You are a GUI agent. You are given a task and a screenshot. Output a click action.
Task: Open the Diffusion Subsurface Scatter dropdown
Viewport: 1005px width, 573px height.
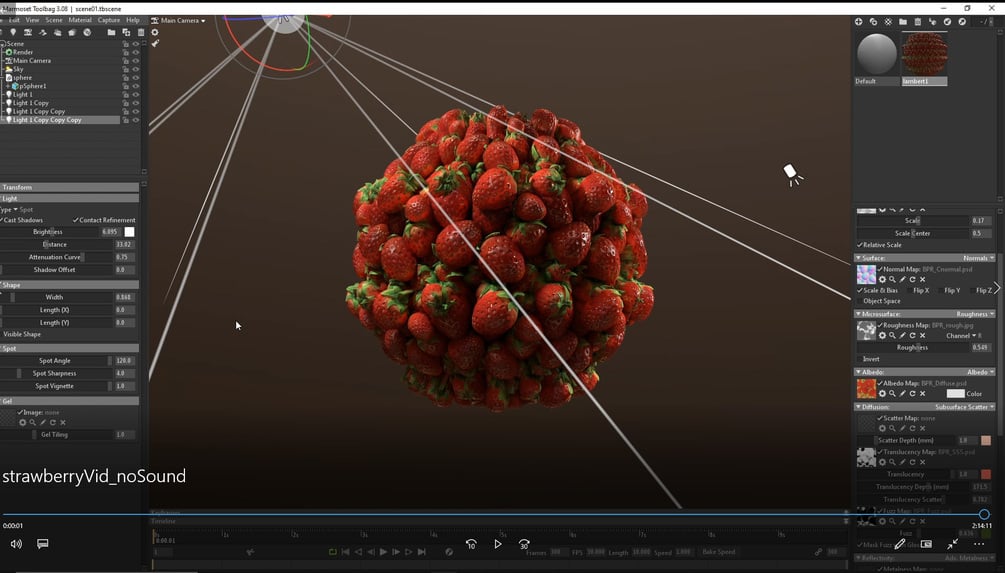(x=965, y=407)
